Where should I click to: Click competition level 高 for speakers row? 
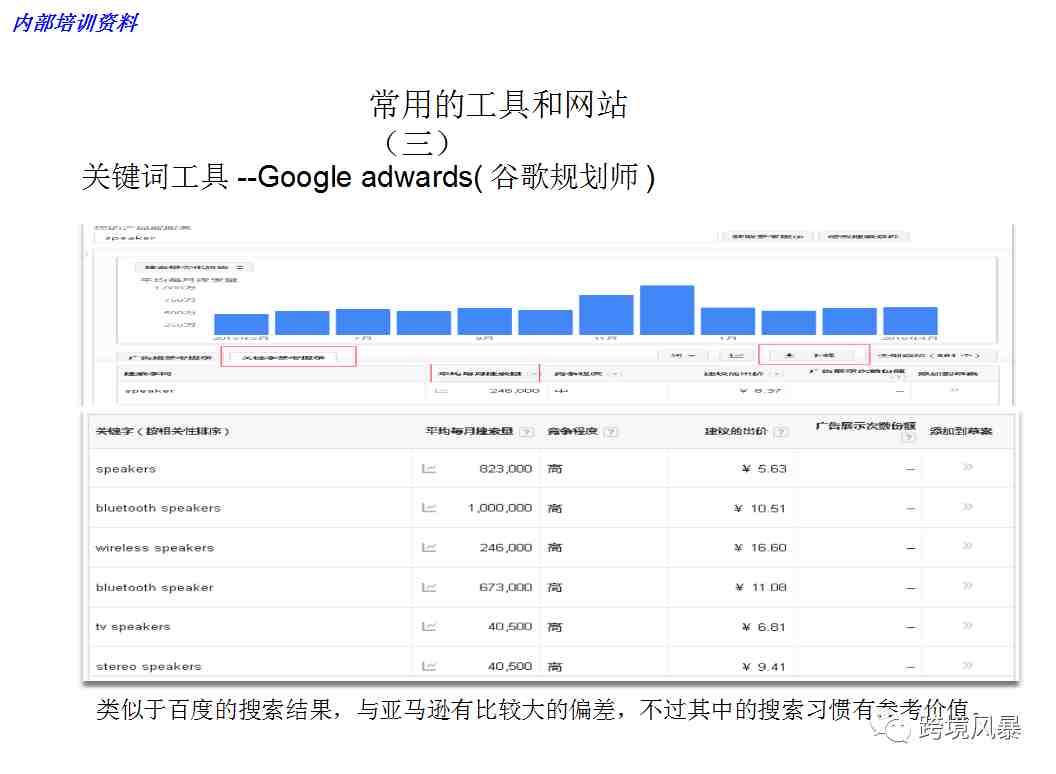[555, 469]
